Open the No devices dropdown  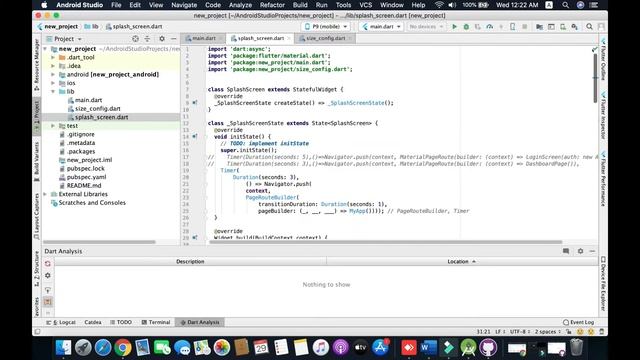(426, 27)
